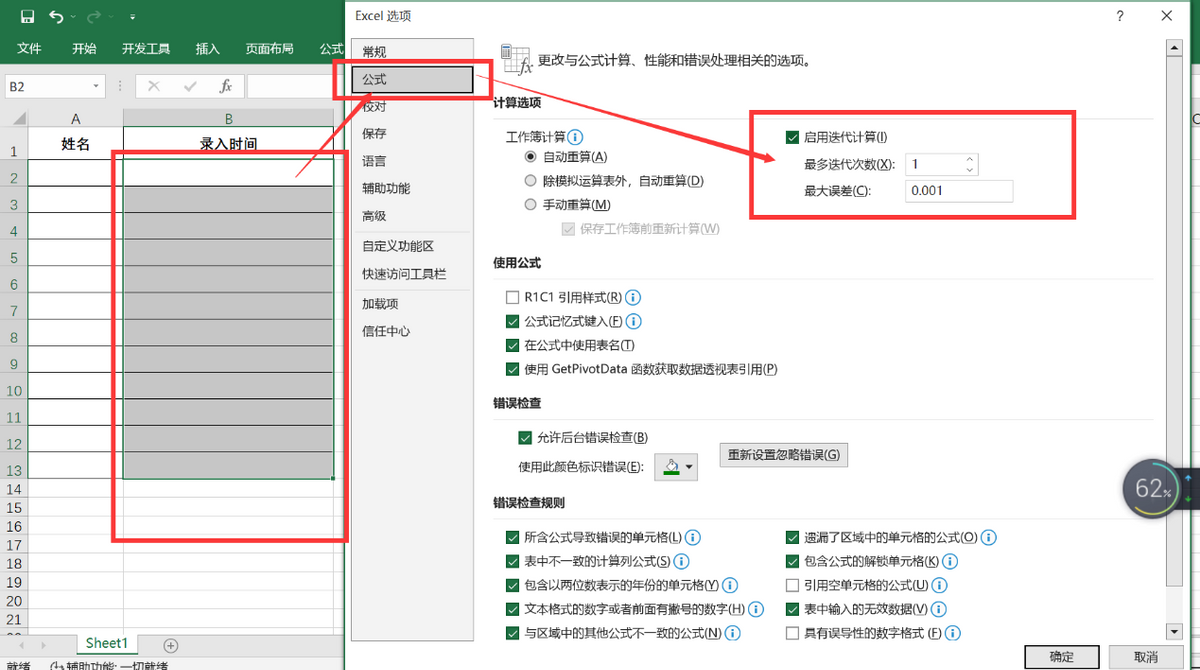1200x670 pixels.
Task: Open the 插入 ribbon tab
Action: [208, 48]
